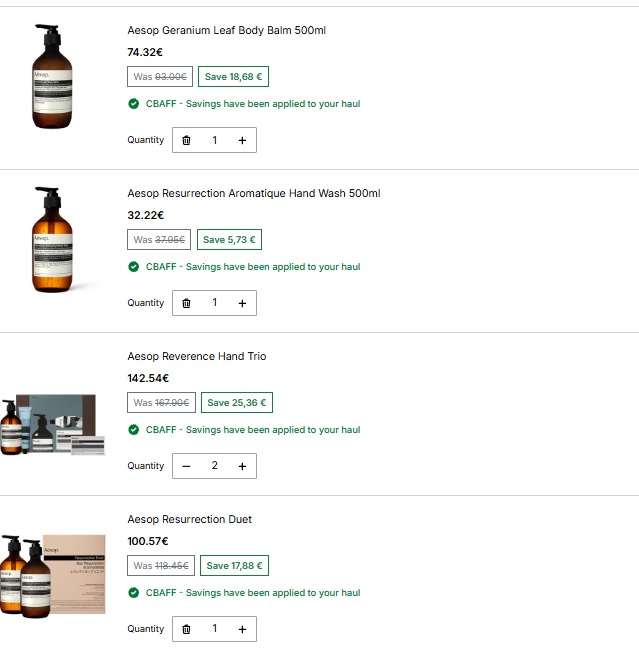Open Aesop Reverence Hand Trio product title
The image size is (639, 657).
[197, 356]
